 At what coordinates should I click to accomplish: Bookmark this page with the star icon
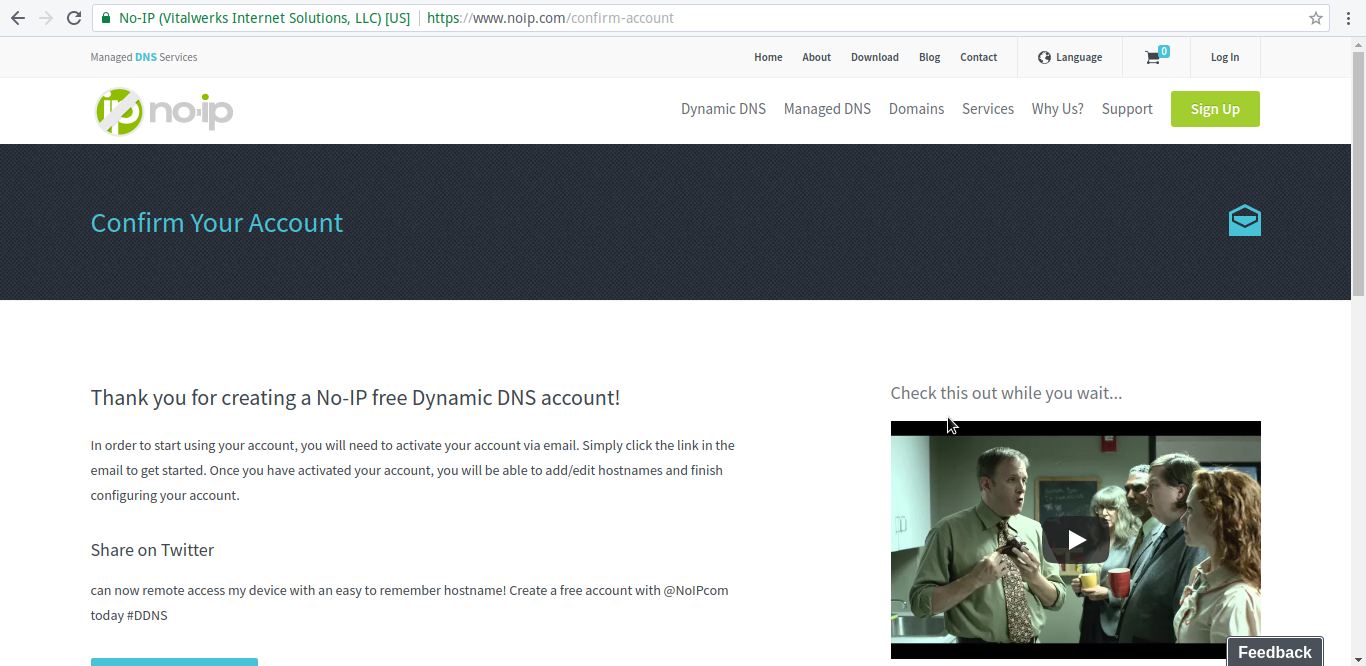(1316, 18)
